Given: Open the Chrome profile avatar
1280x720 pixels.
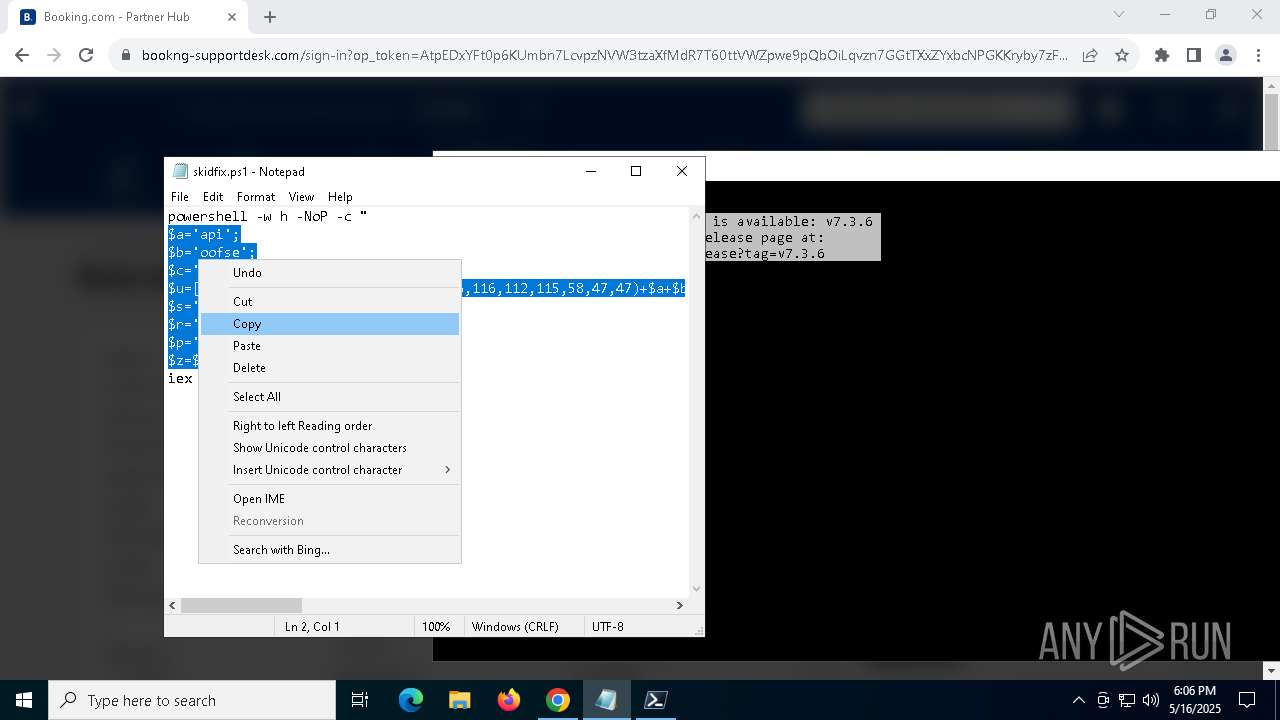Looking at the screenshot, I should 1226,56.
